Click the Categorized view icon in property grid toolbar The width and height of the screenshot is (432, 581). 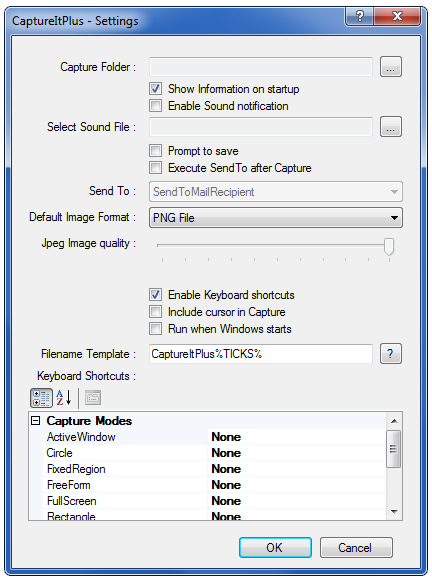[41, 398]
